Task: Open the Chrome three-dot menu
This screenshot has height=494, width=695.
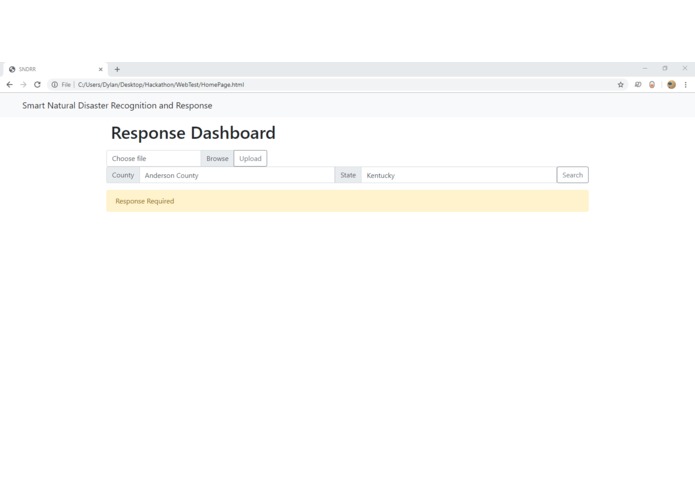Action: (x=685, y=85)
